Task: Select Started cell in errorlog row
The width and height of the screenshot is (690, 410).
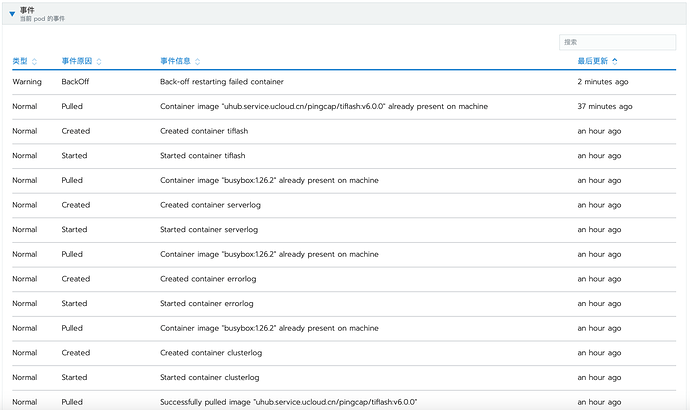Action: point(74,304)
